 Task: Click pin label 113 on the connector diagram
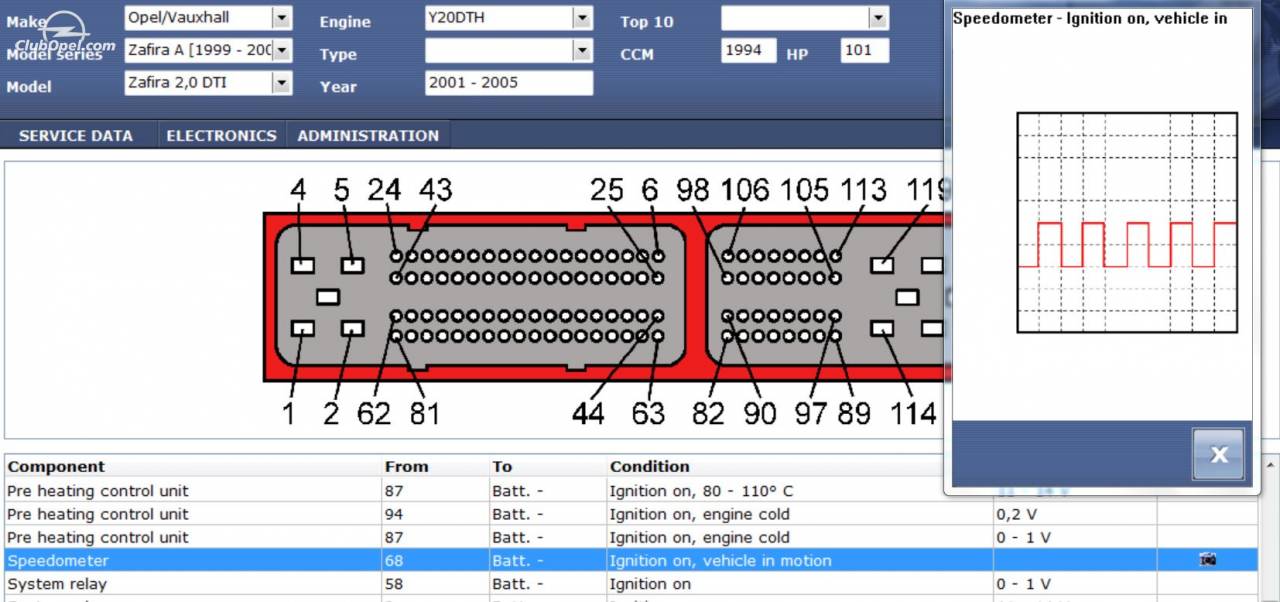pyautogui.click(x=863, y=190)
